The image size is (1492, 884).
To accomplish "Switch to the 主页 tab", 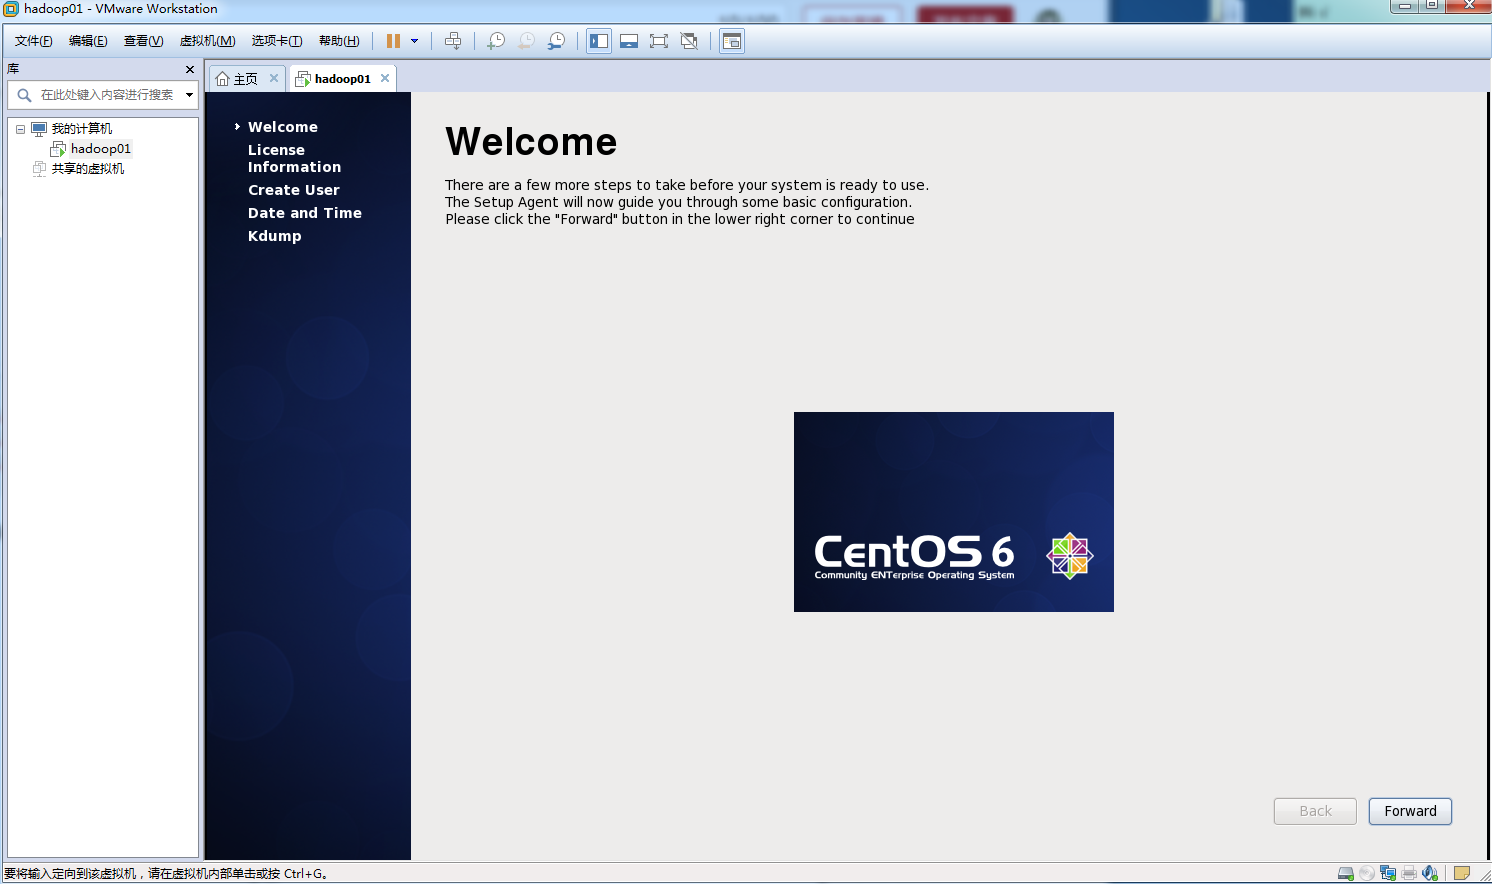I will tap(243, 77).
